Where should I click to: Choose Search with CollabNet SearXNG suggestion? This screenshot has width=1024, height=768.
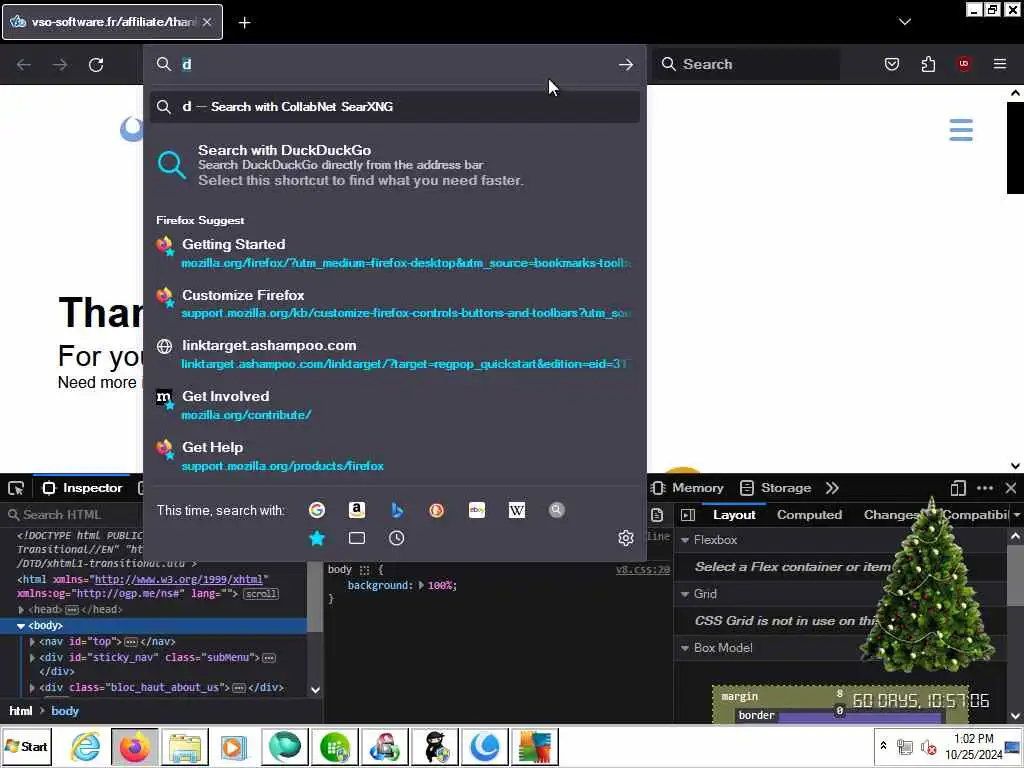pyautogui.click(x=394, y=107)
